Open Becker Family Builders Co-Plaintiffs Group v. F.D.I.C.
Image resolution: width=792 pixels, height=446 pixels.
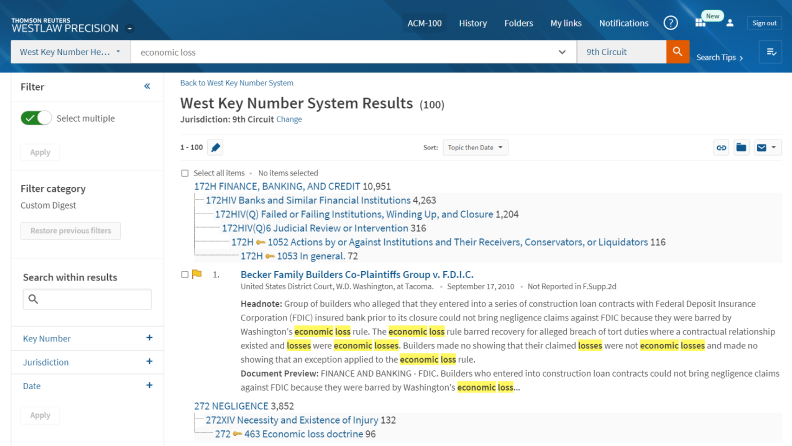(x=357, y=274)
